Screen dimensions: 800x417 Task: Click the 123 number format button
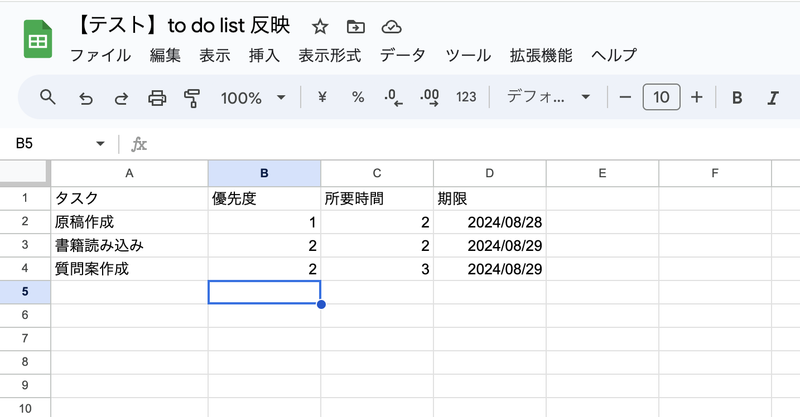pyautogui.click(x=465, y=97)
